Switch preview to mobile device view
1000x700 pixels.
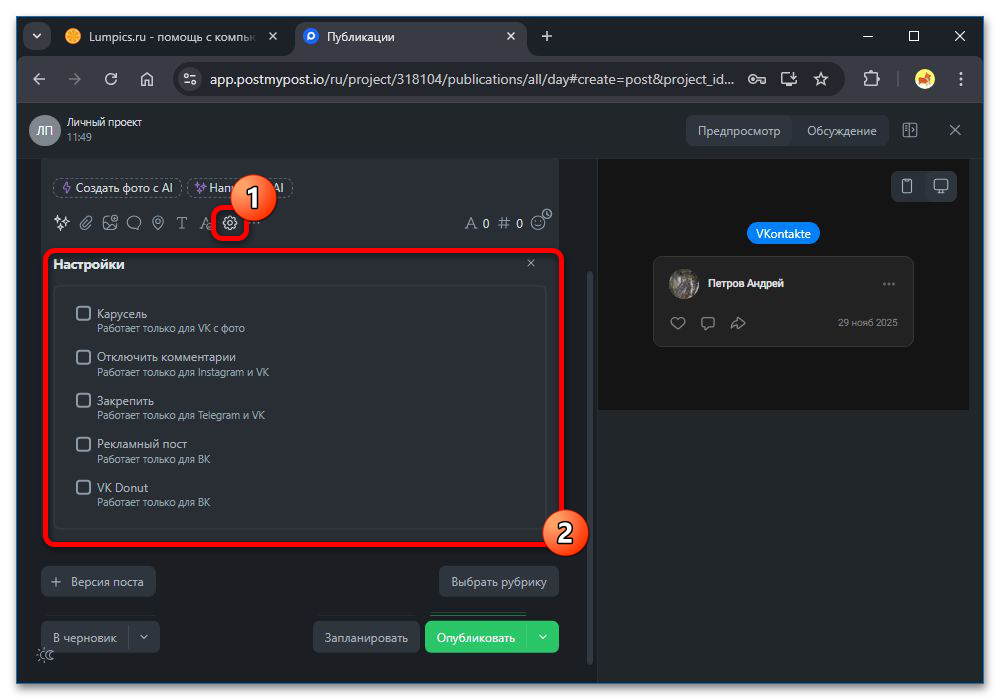click(x=907, y=186)
